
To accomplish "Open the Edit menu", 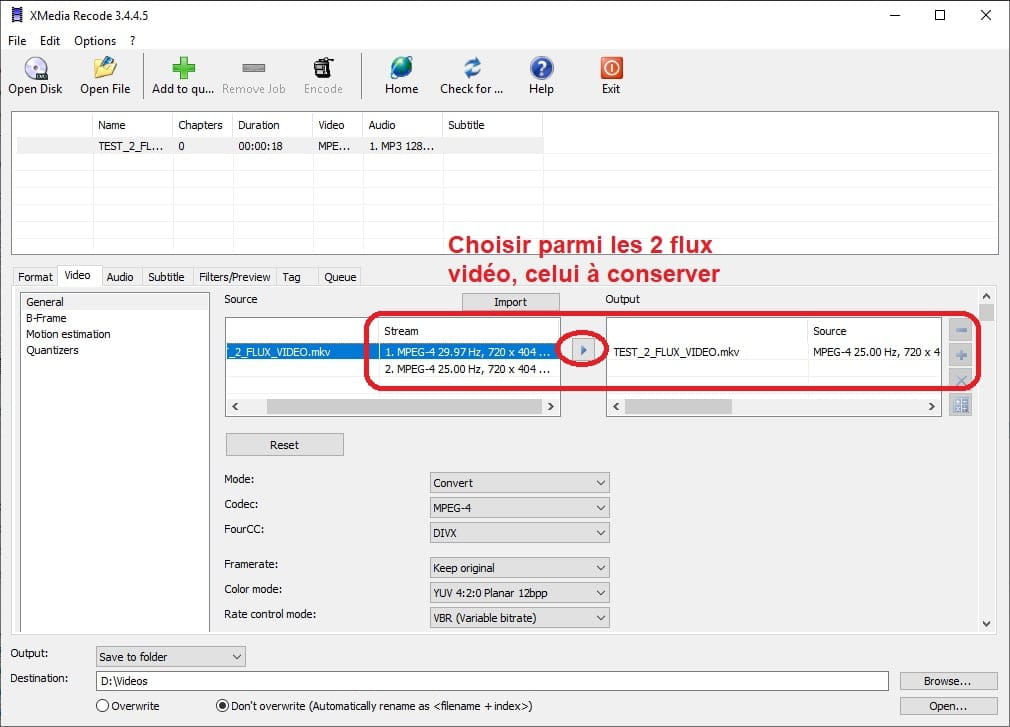I will pos(50,41).
